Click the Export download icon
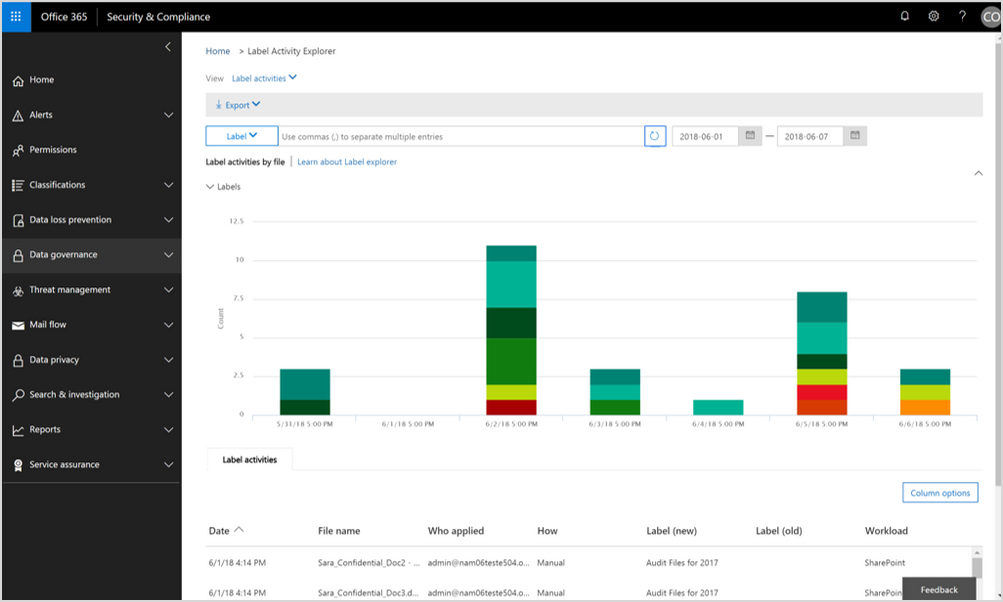Image resolution: width=1003 pixels, height=602 pixels. coord(220,104)
